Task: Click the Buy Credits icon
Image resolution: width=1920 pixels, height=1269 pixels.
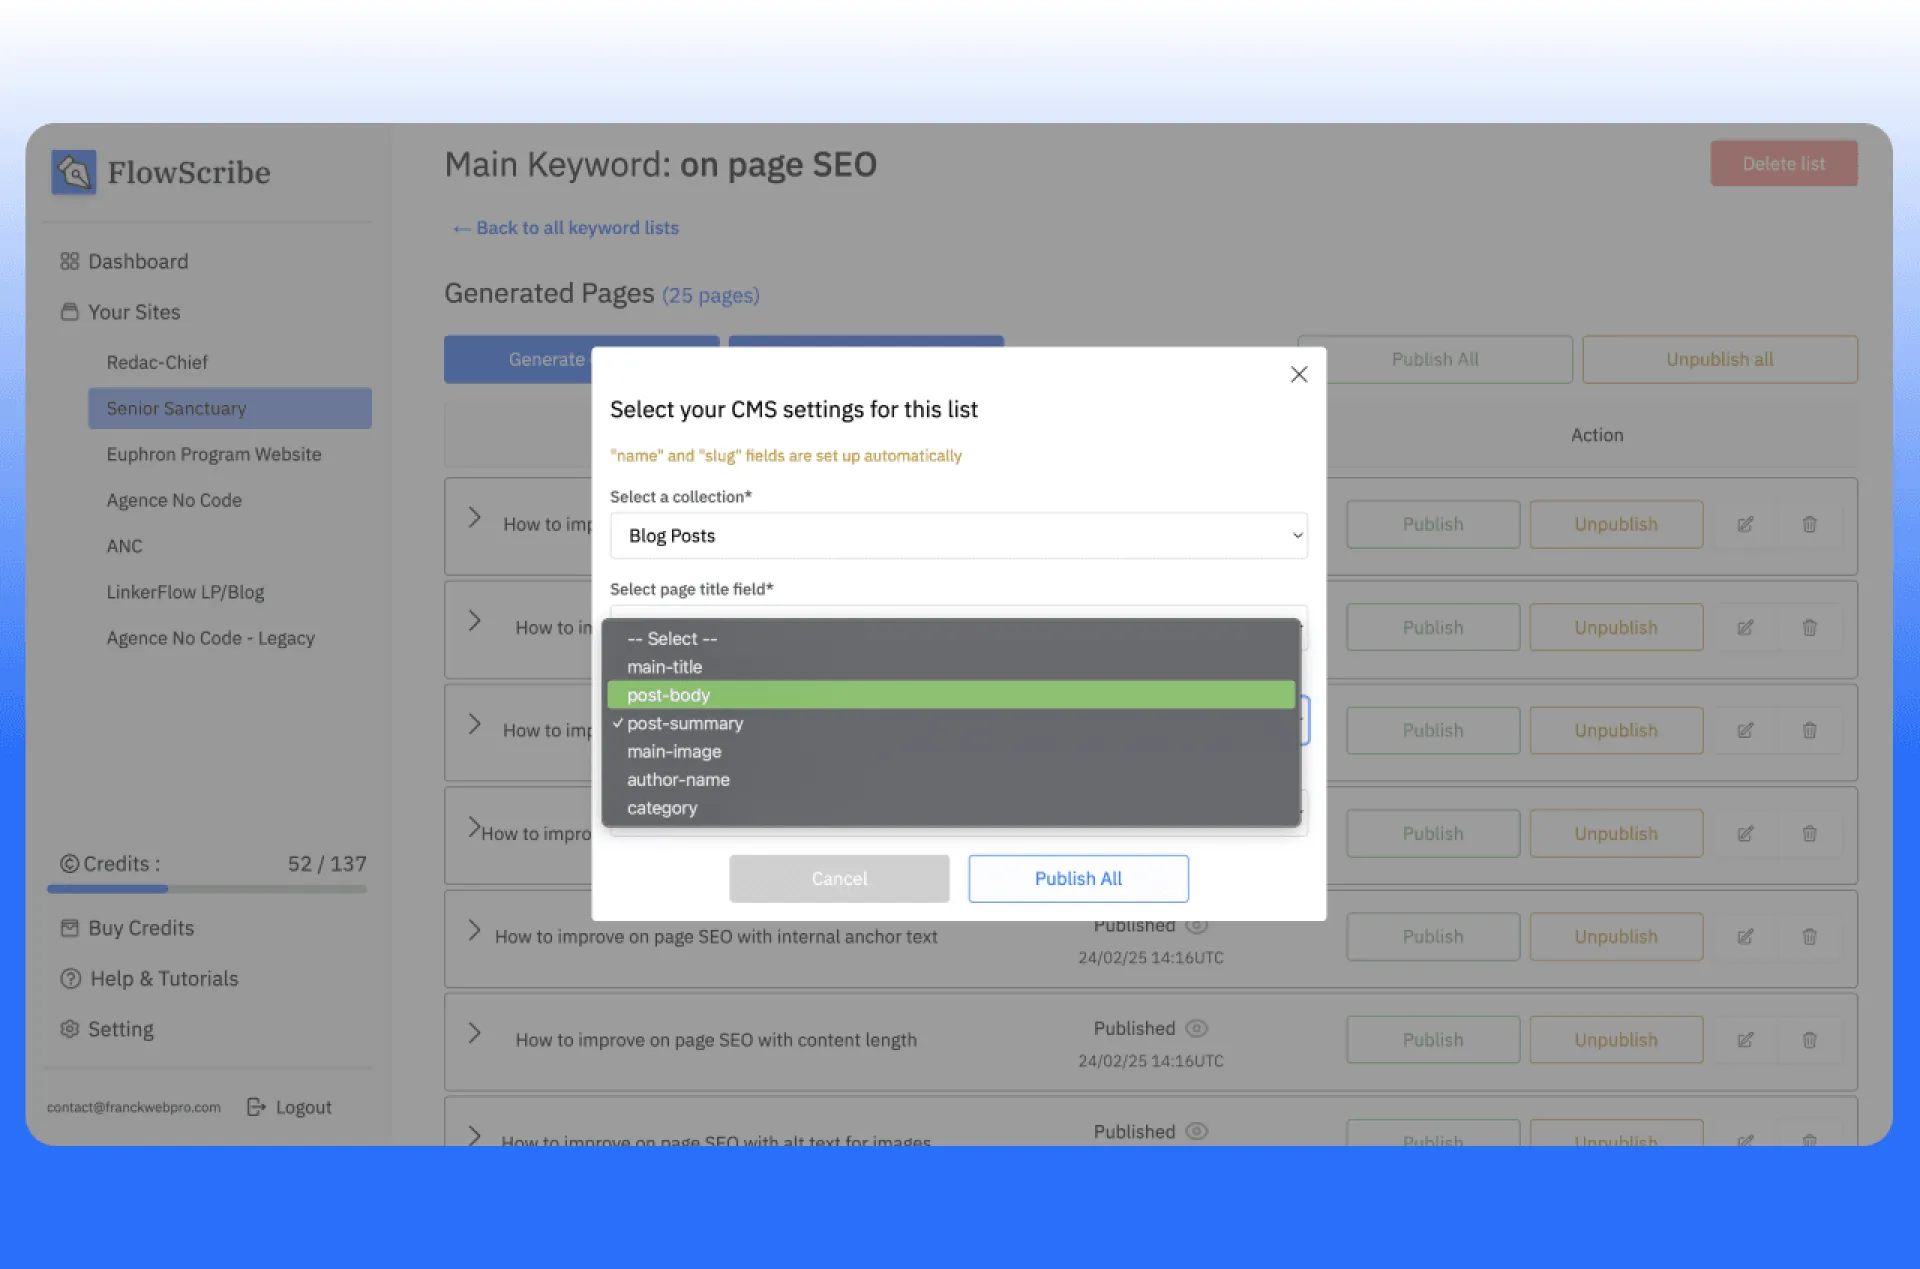Action: (69, 928)
